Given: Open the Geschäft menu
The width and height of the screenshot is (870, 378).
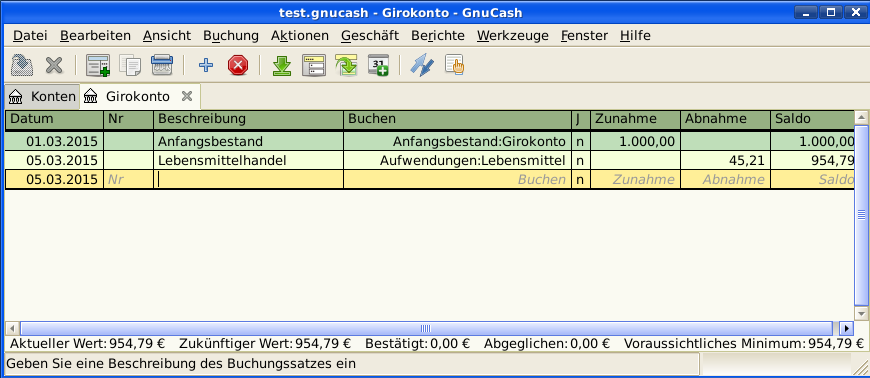Looking at the screenshot, I should click(x=370, y=36).
